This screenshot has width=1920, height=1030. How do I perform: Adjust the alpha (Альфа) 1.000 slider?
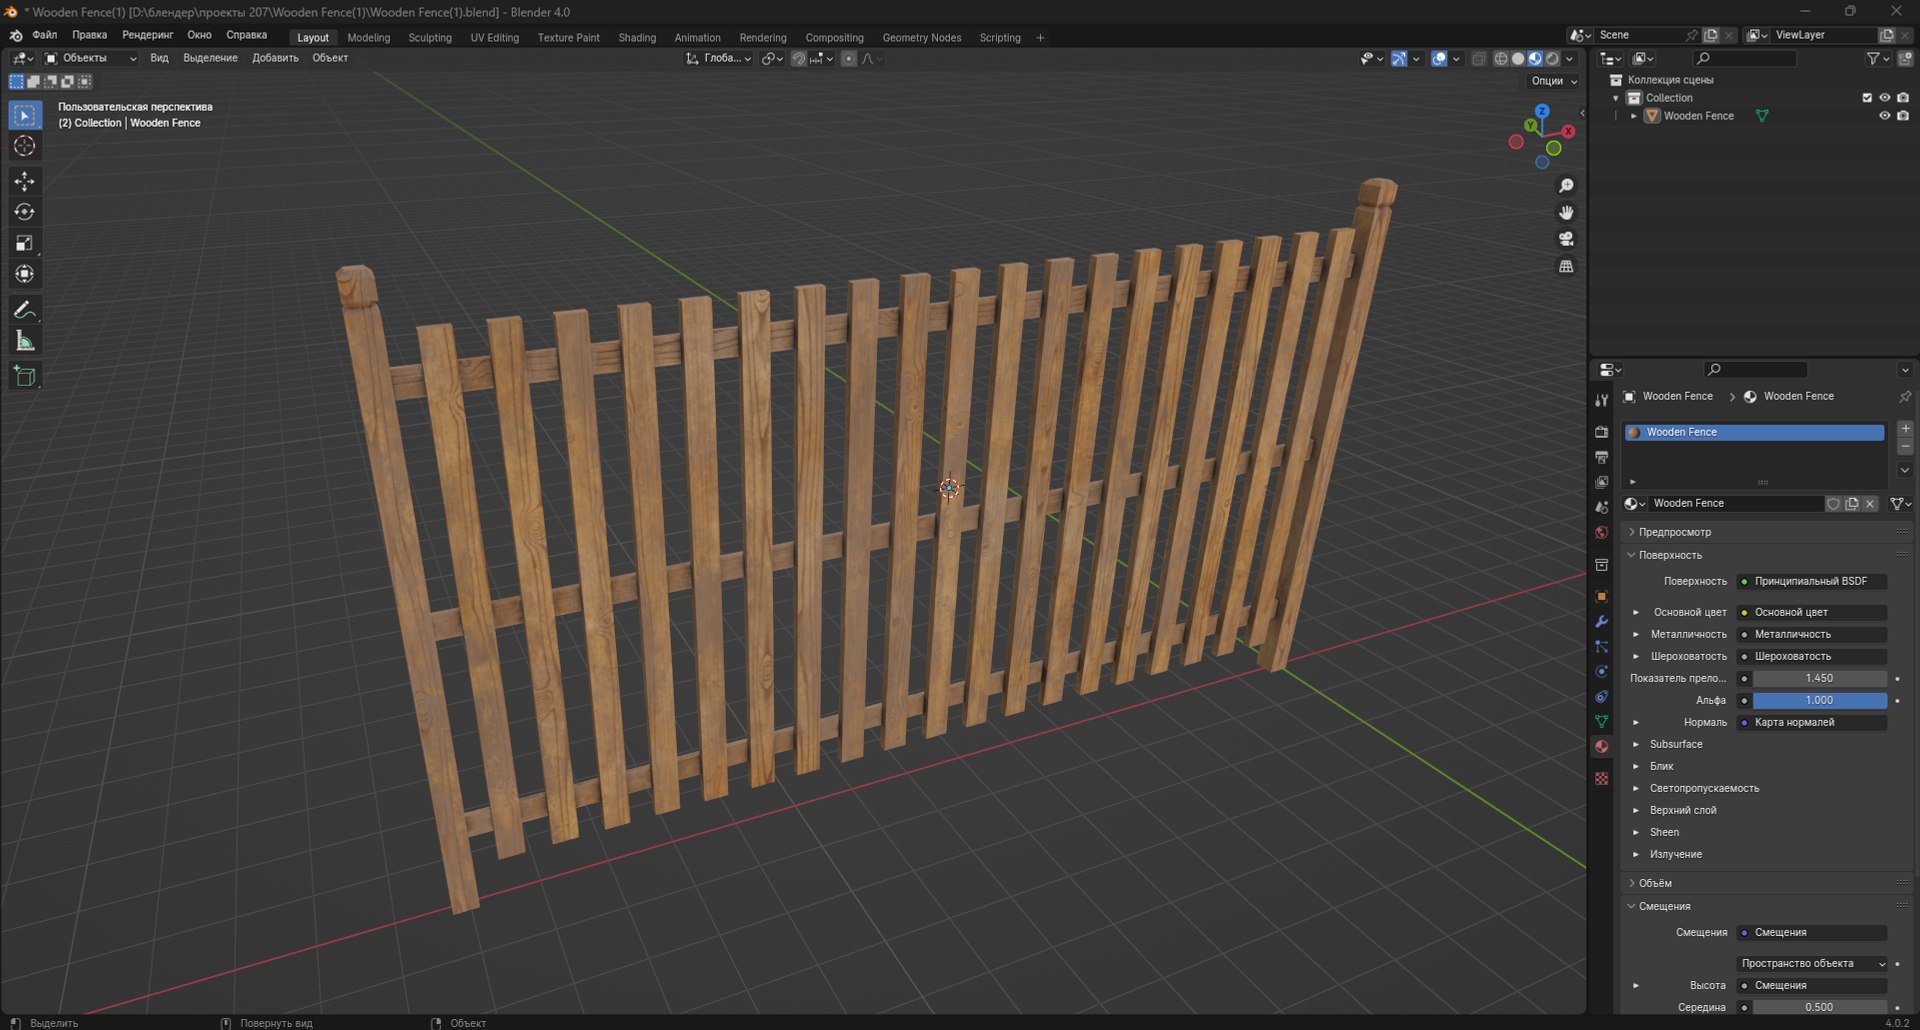pos(1819,700)
